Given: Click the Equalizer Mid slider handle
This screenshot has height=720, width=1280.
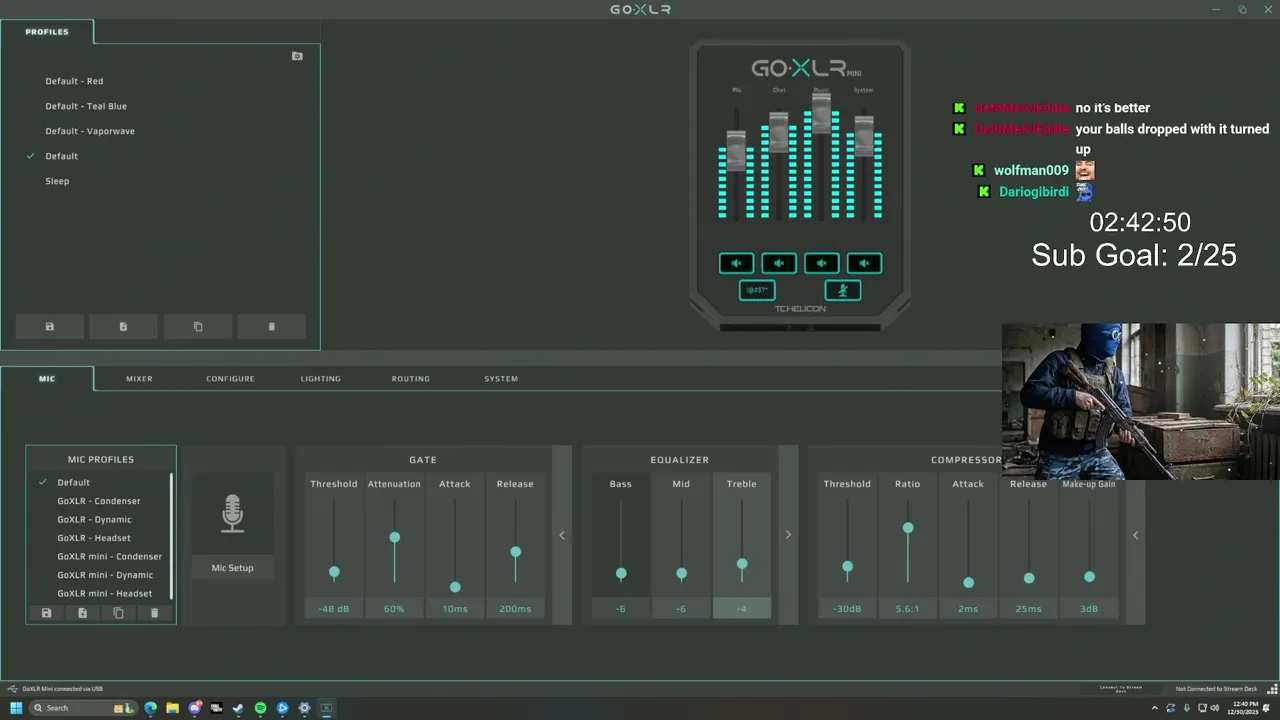Looking at the screenshot, I should 681,574.
